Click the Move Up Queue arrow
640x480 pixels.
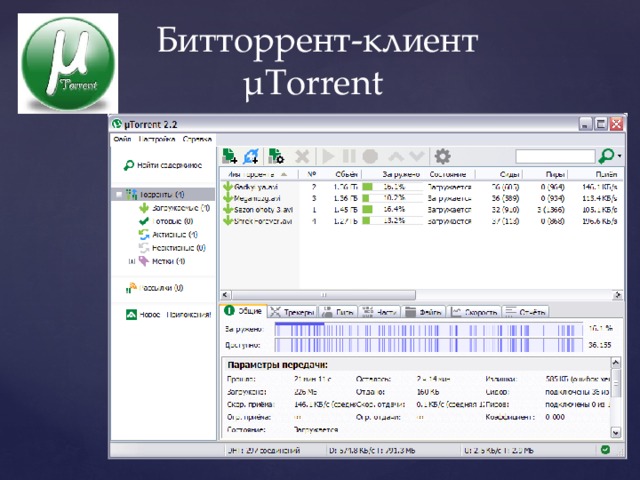coord(396,156)
